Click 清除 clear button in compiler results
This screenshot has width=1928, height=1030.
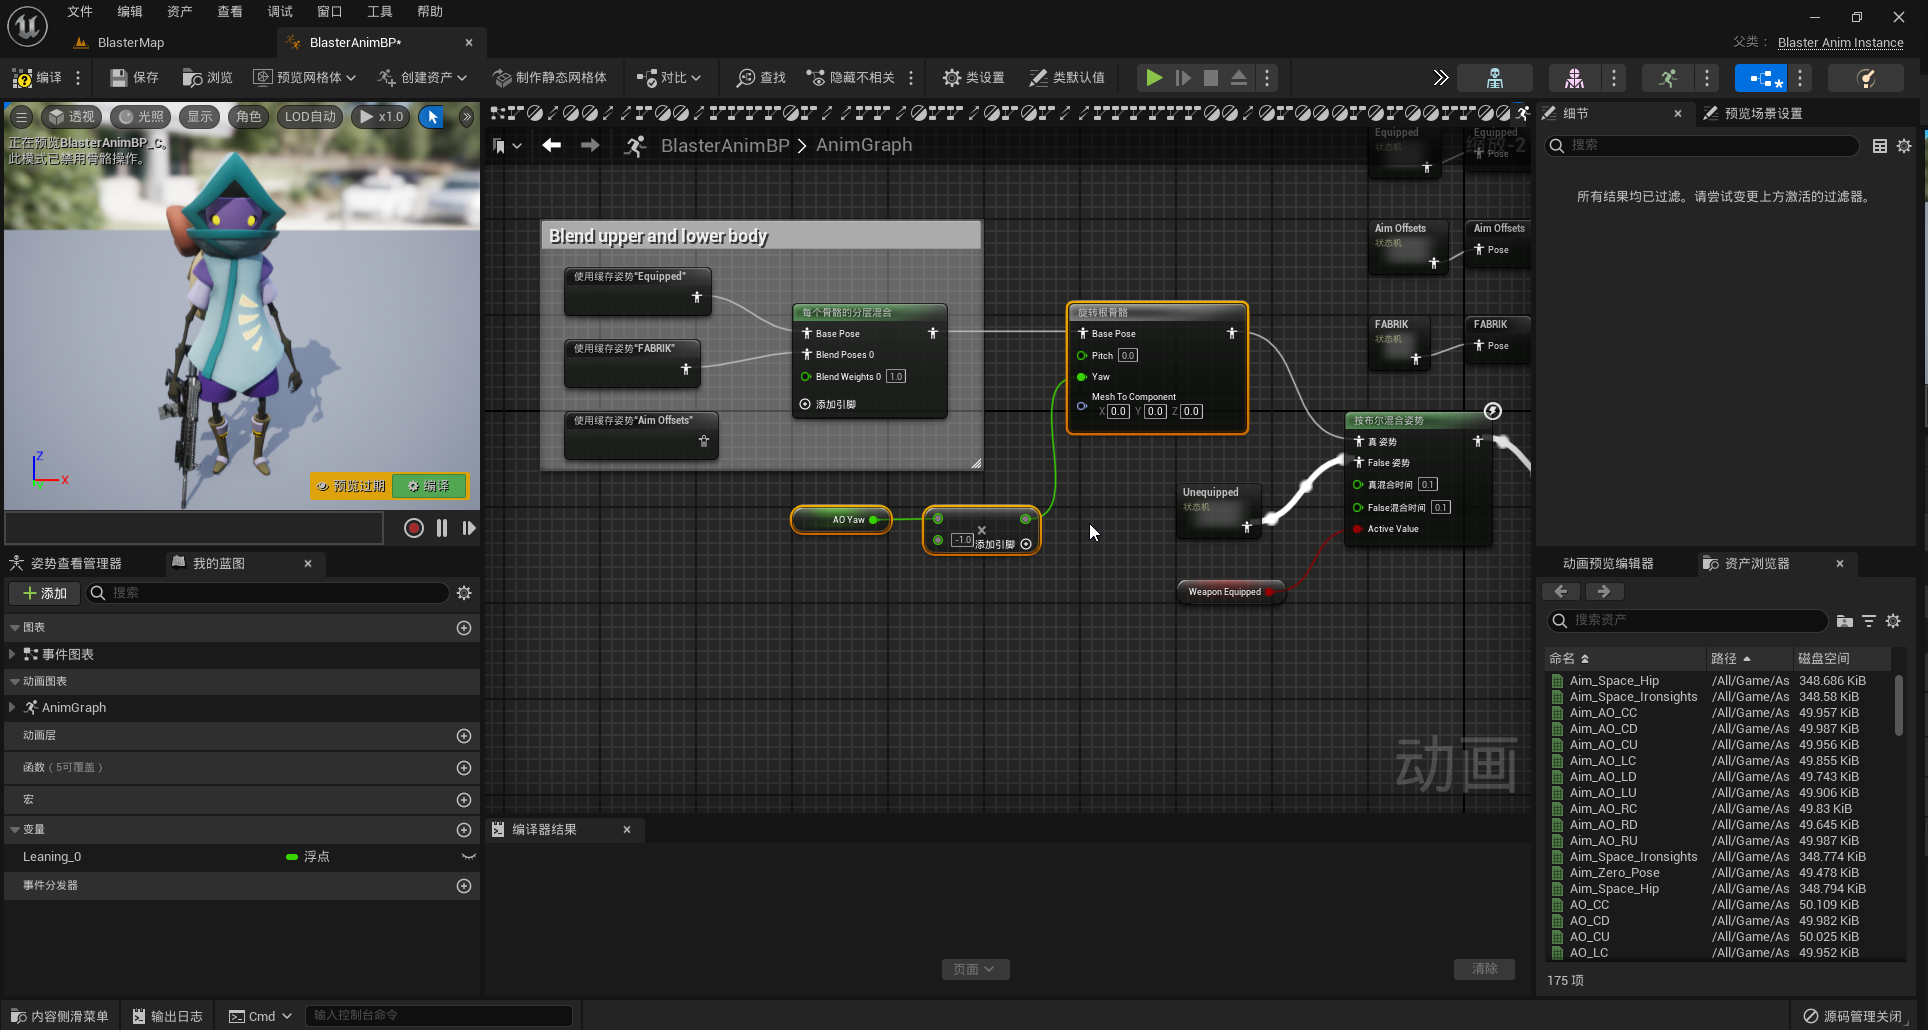pos(1484,969)
